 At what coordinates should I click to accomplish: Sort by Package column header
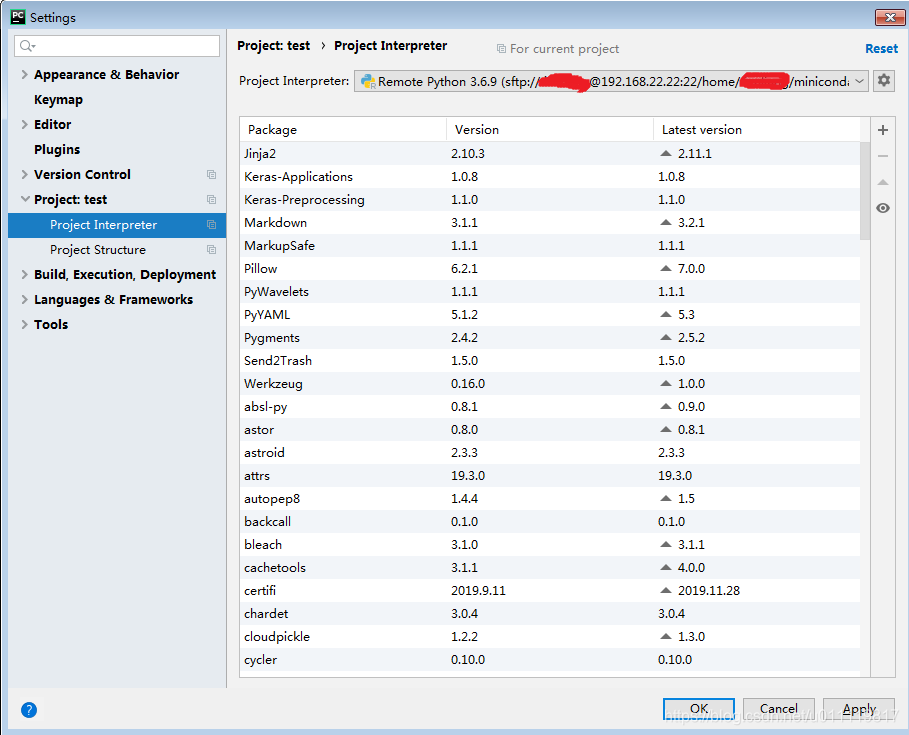tap(343, 129)
